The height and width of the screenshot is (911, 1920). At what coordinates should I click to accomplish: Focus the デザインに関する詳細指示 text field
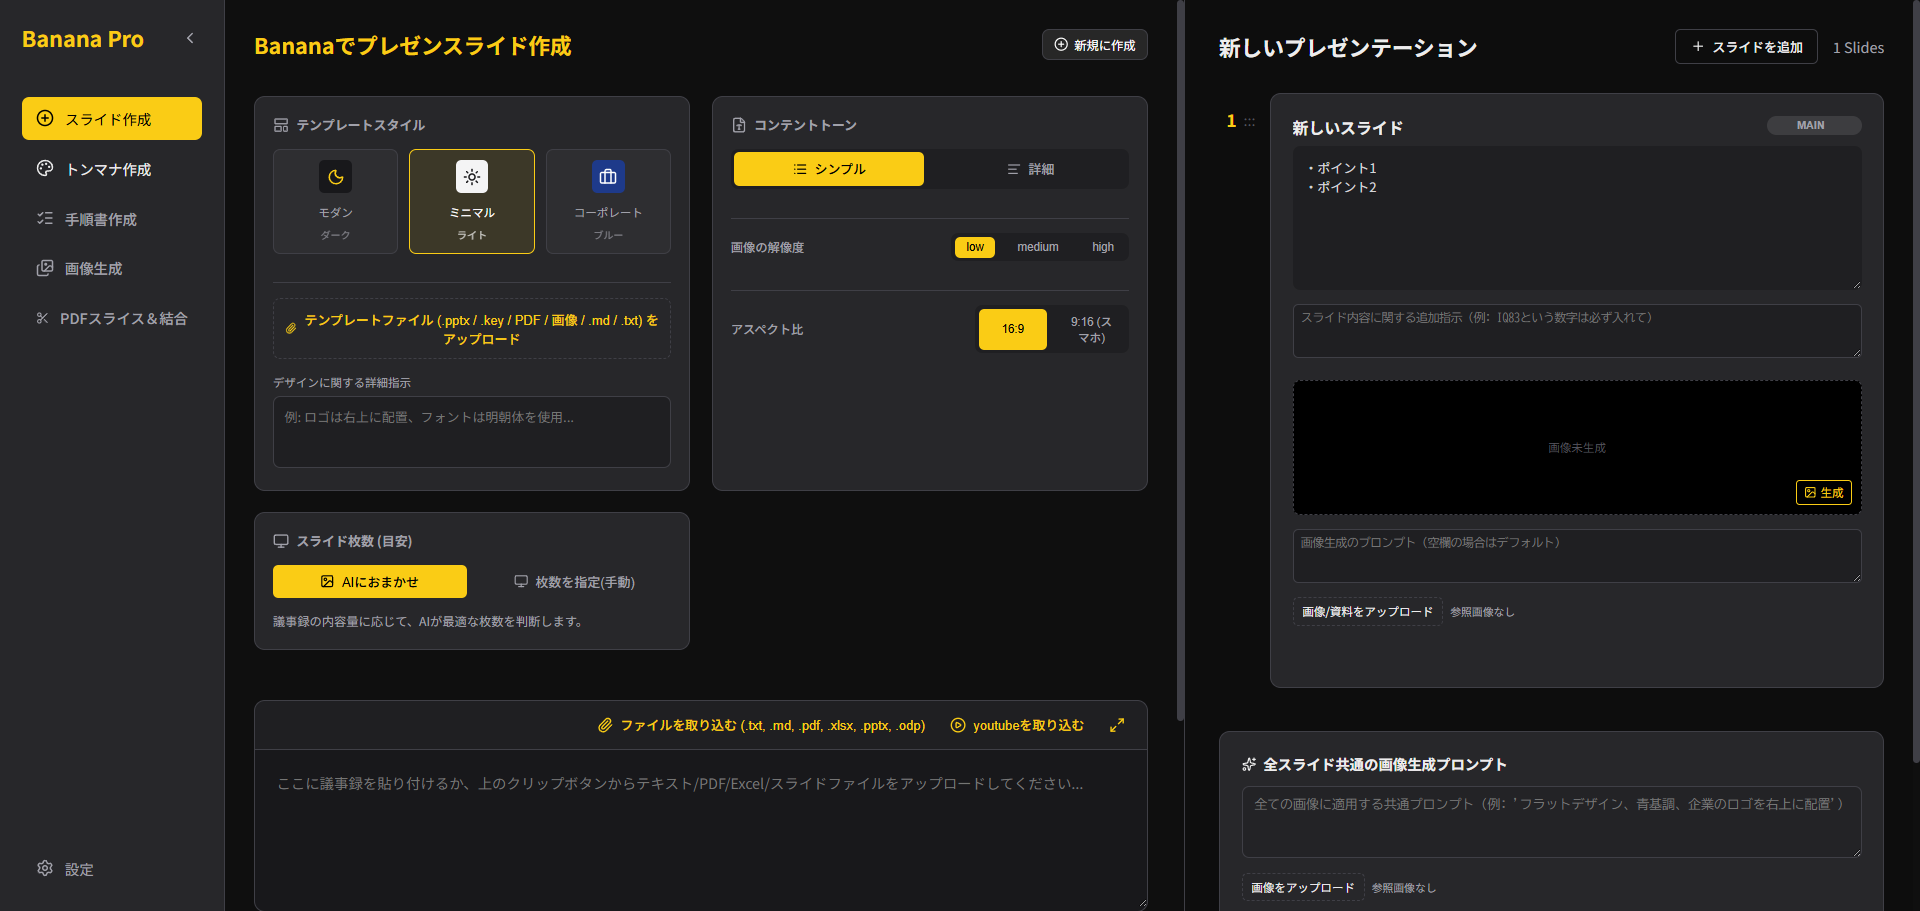(x=472, y=432)
